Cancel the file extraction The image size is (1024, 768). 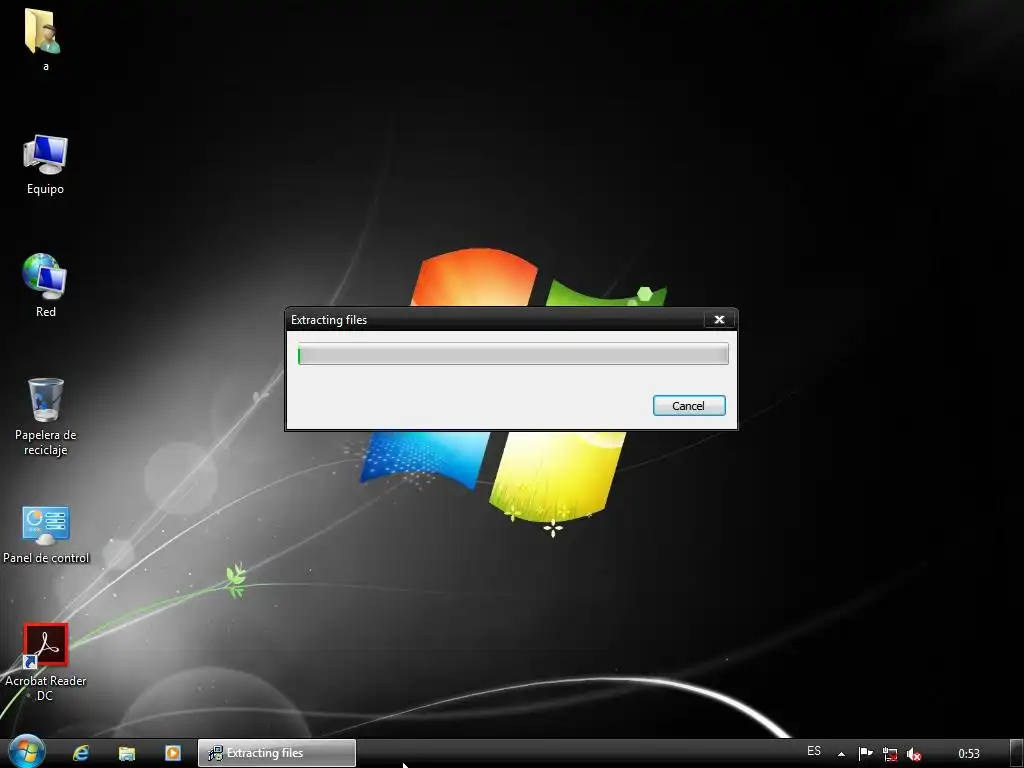689,406
